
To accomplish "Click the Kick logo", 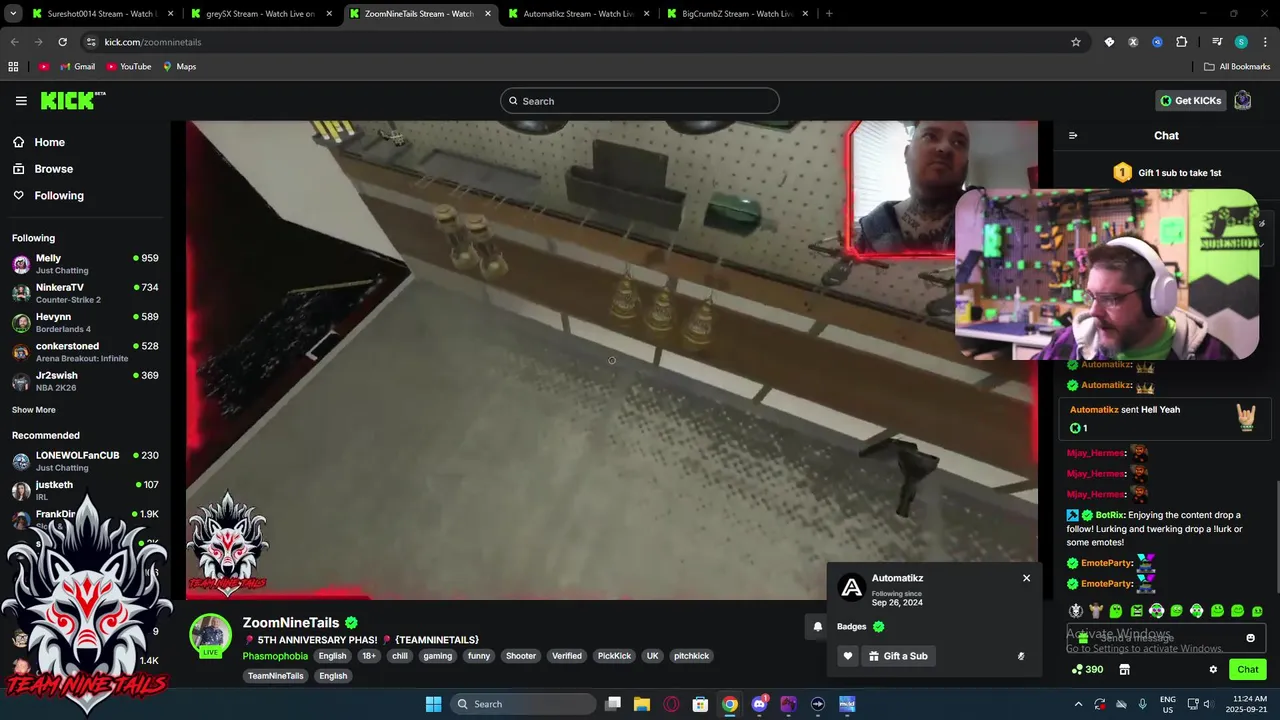I will pos(72,100).
